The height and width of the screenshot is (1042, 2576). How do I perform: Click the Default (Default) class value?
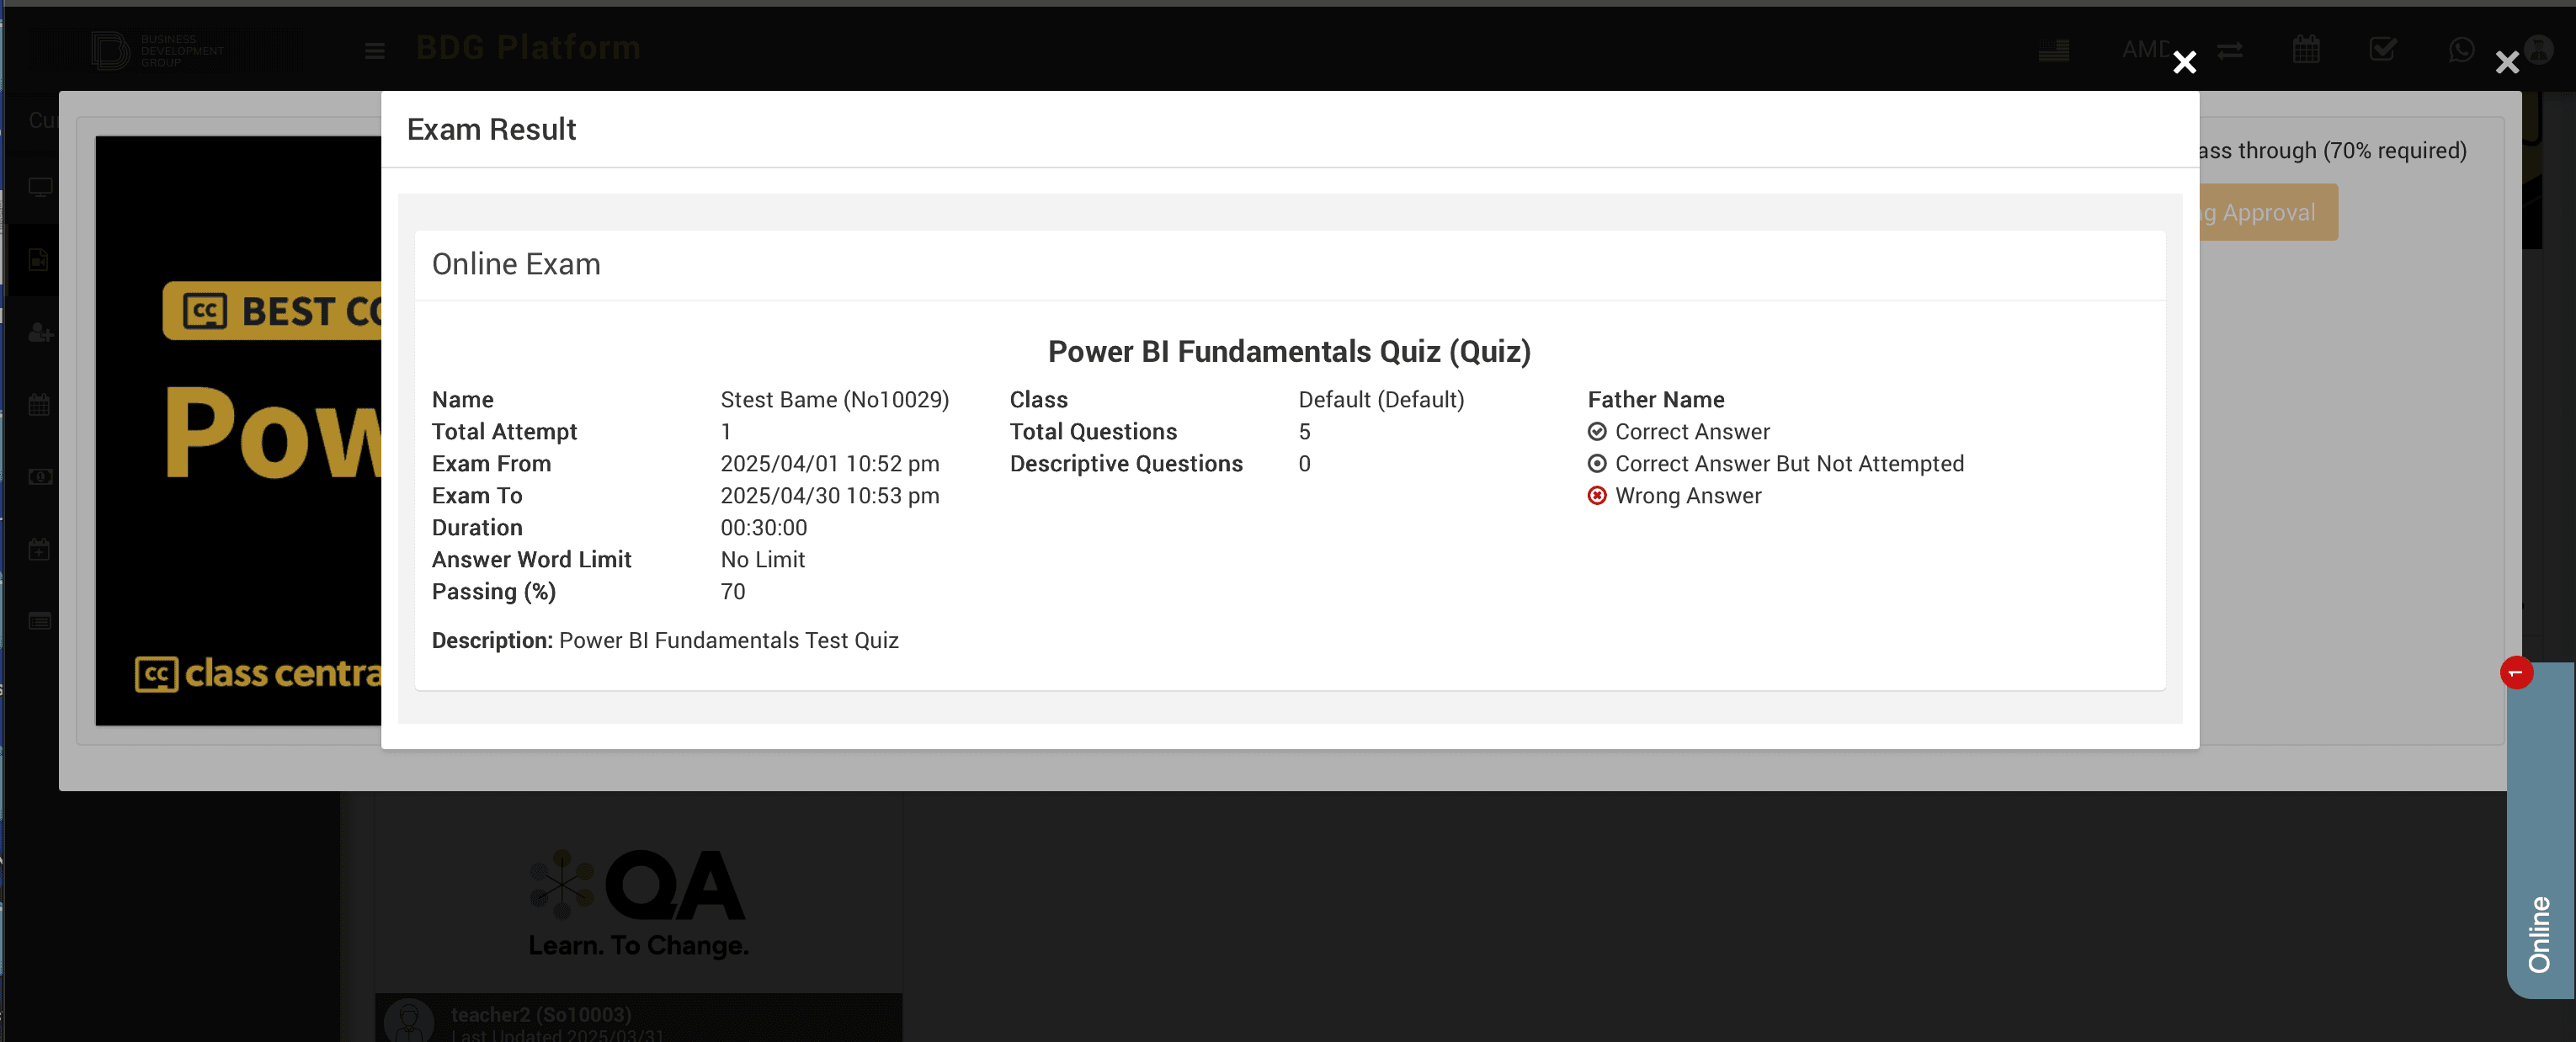[1381, 400]
